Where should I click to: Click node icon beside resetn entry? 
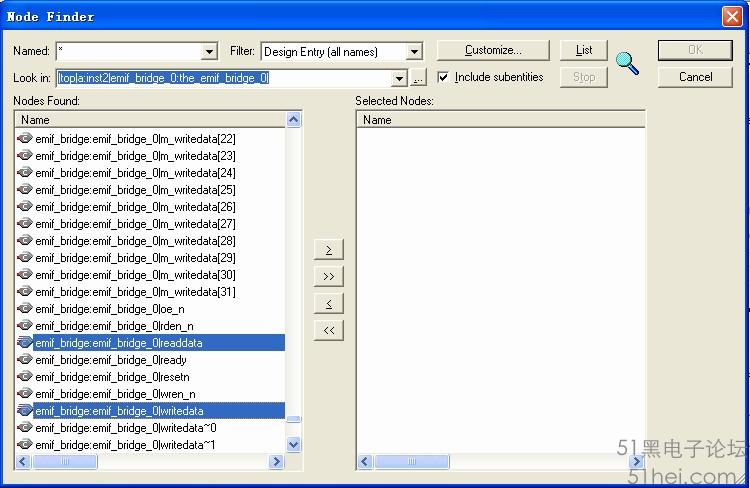25,377
